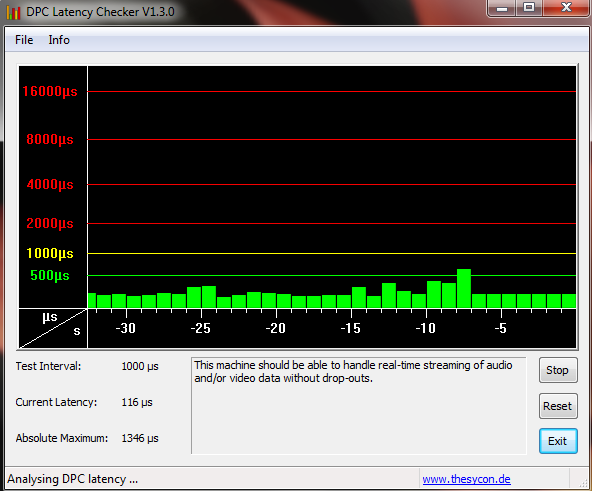
Task: Close the window with the X button
Action: [x=566, y=8]
